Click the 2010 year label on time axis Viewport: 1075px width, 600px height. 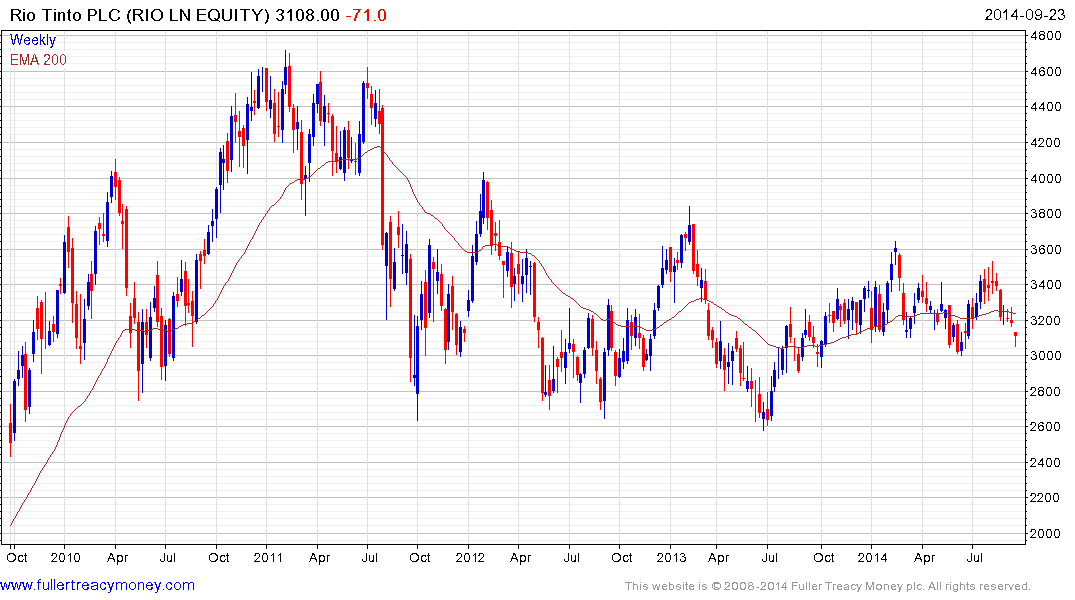pos(66,557)
